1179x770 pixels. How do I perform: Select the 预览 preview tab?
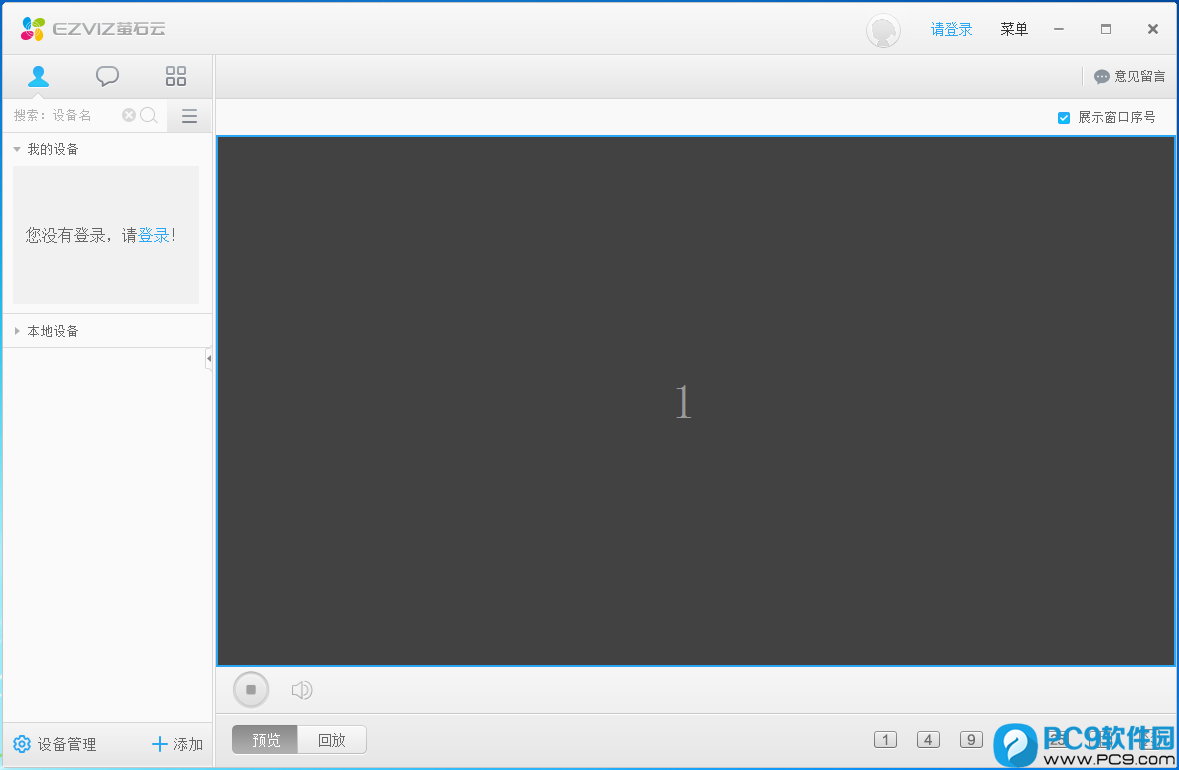[265, 740]
